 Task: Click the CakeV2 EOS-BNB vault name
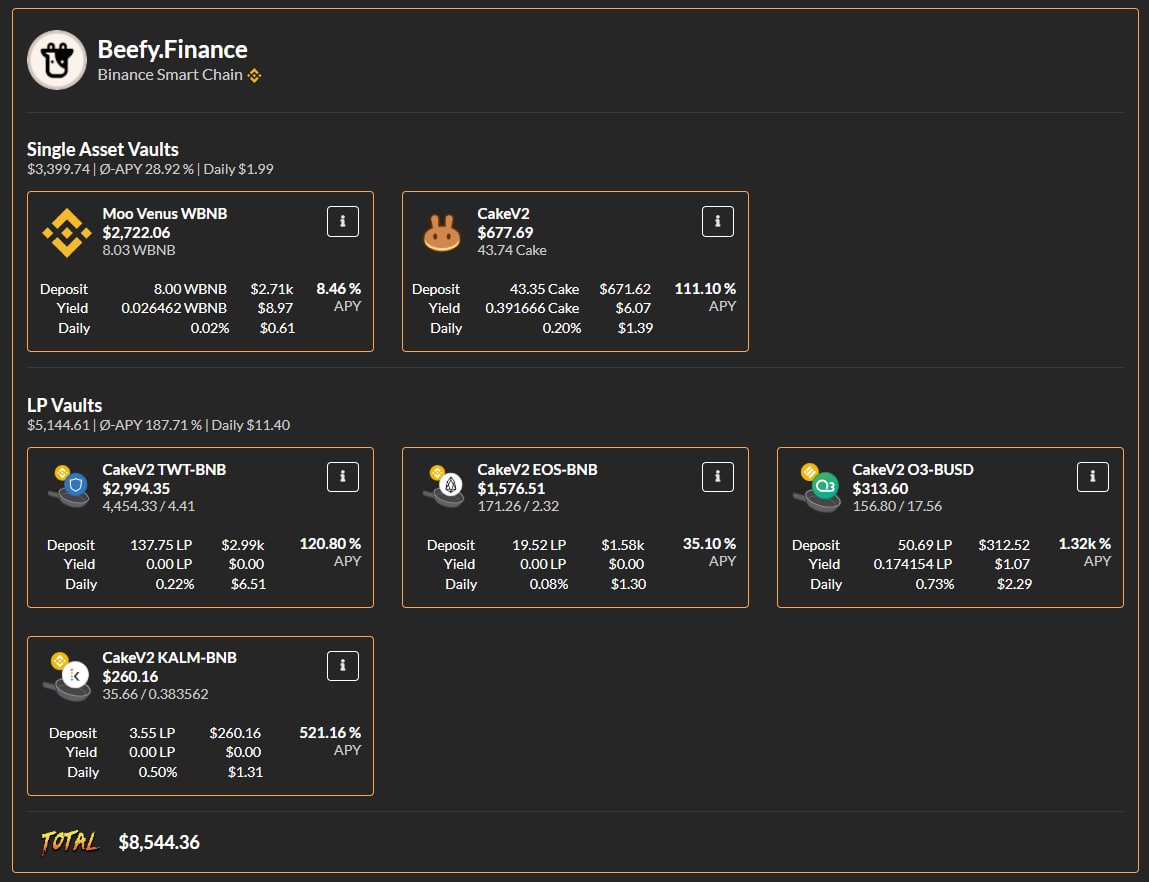(x=537, y=470)
